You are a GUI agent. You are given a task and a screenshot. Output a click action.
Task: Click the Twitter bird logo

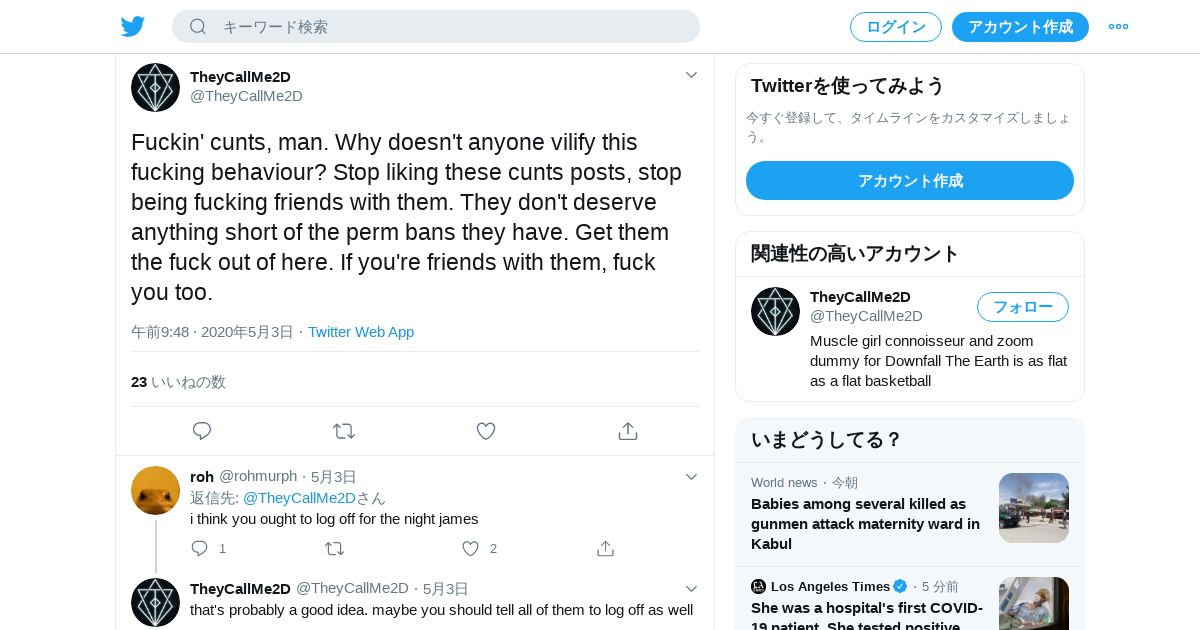133,27
